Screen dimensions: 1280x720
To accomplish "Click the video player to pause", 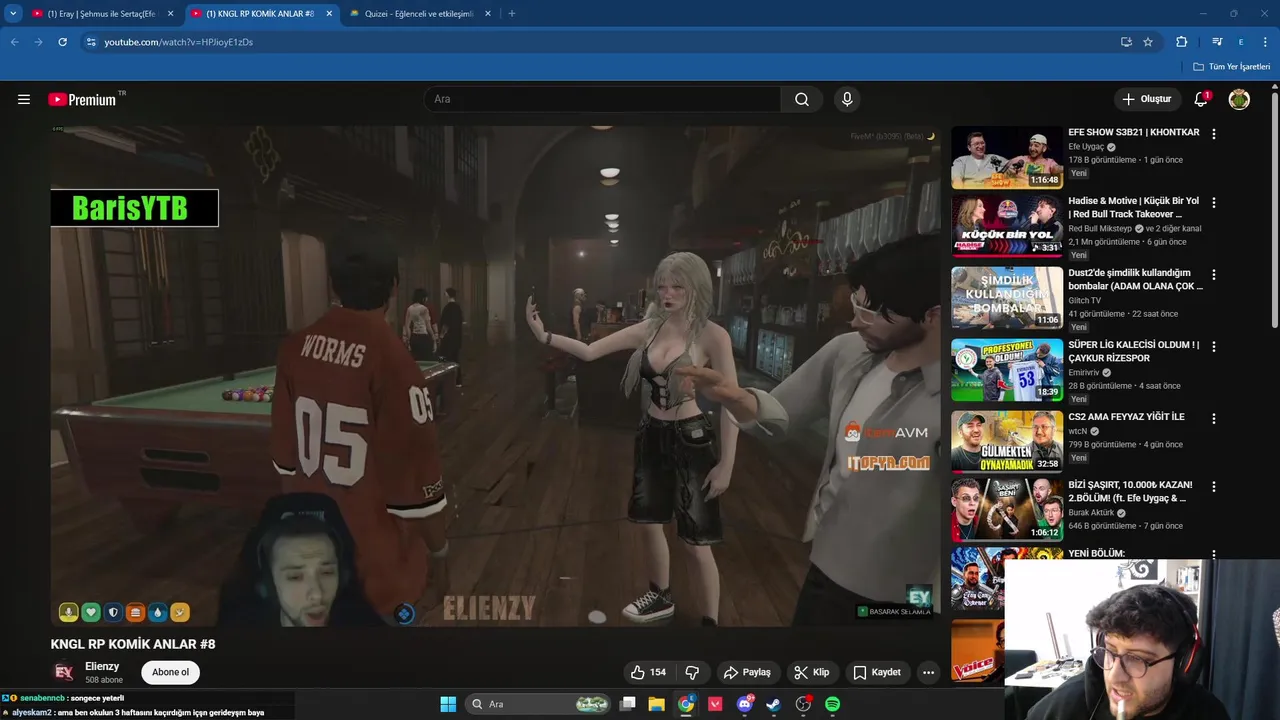I will 495,375.
